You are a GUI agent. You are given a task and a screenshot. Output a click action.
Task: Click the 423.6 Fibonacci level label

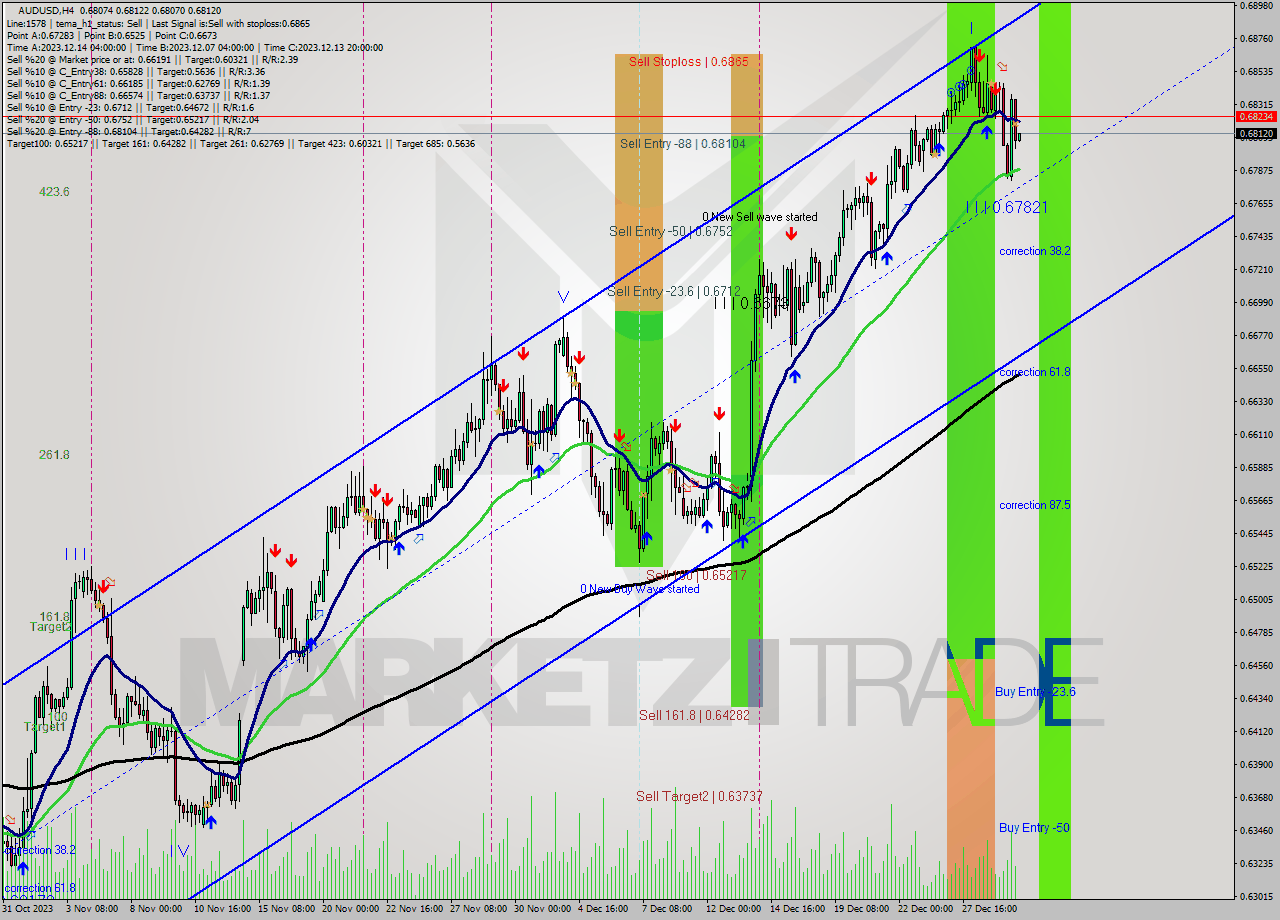tap(54, 191)
